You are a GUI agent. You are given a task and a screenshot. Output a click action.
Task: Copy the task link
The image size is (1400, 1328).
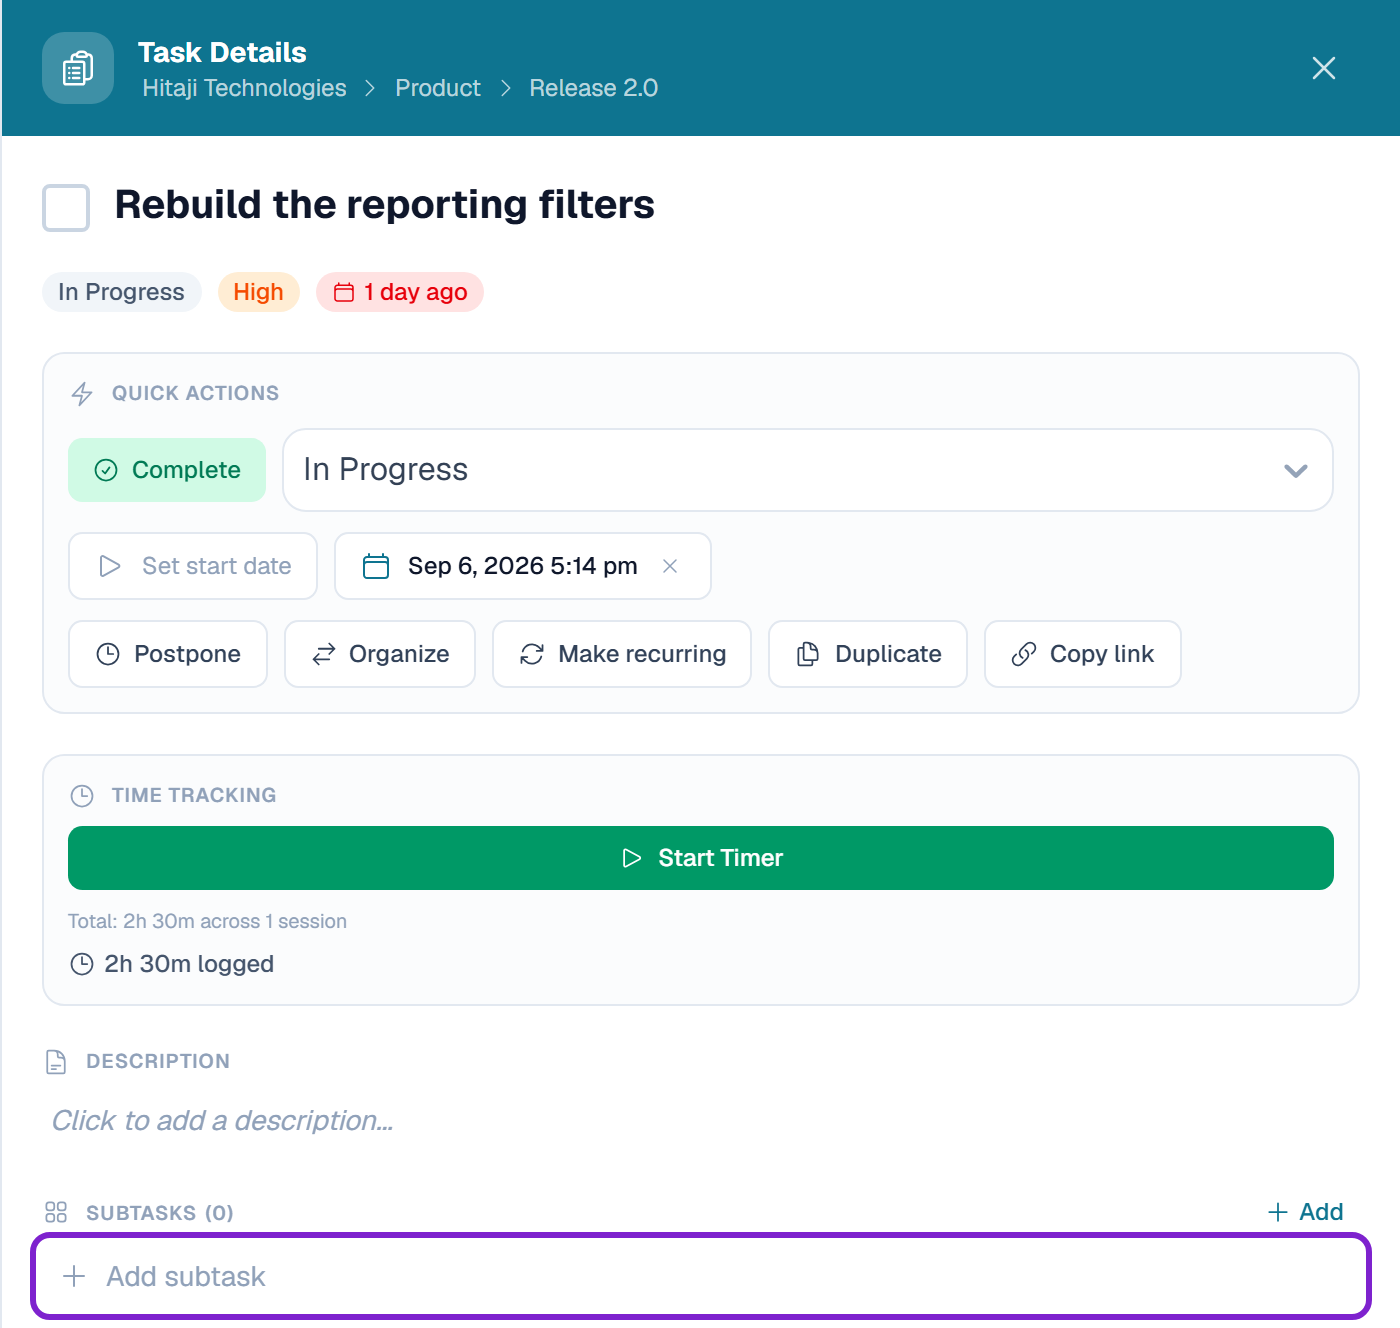tap(1083, 654)
